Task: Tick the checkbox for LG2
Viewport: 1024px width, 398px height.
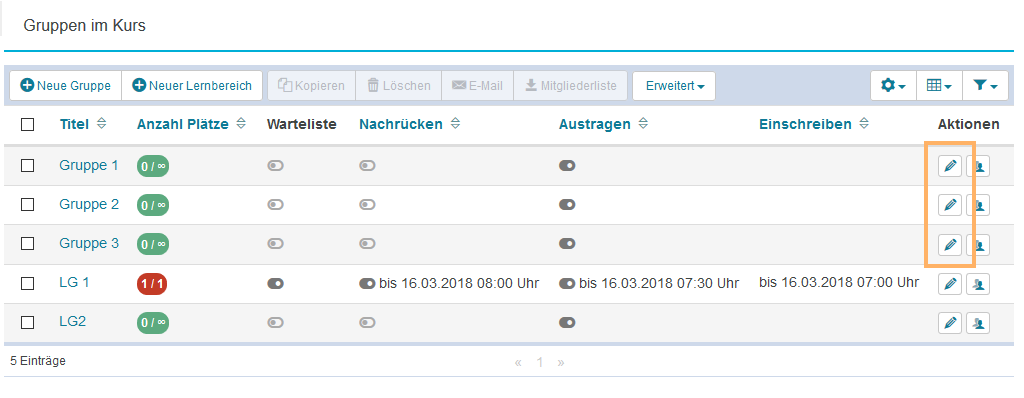Action: click(x=27, y=322)
